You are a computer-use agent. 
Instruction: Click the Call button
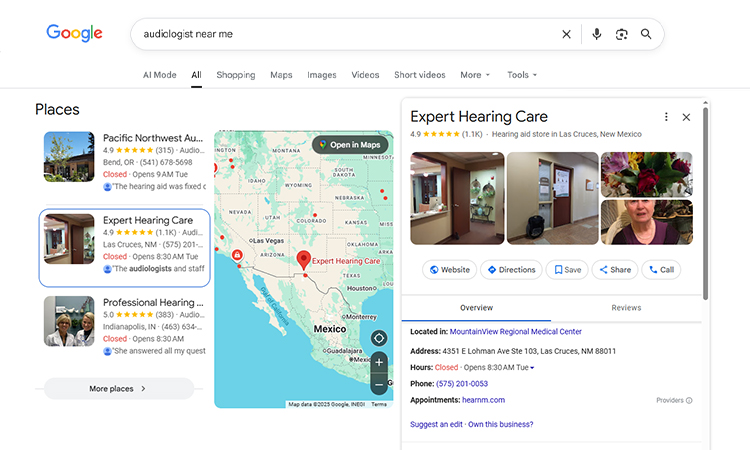661,270
